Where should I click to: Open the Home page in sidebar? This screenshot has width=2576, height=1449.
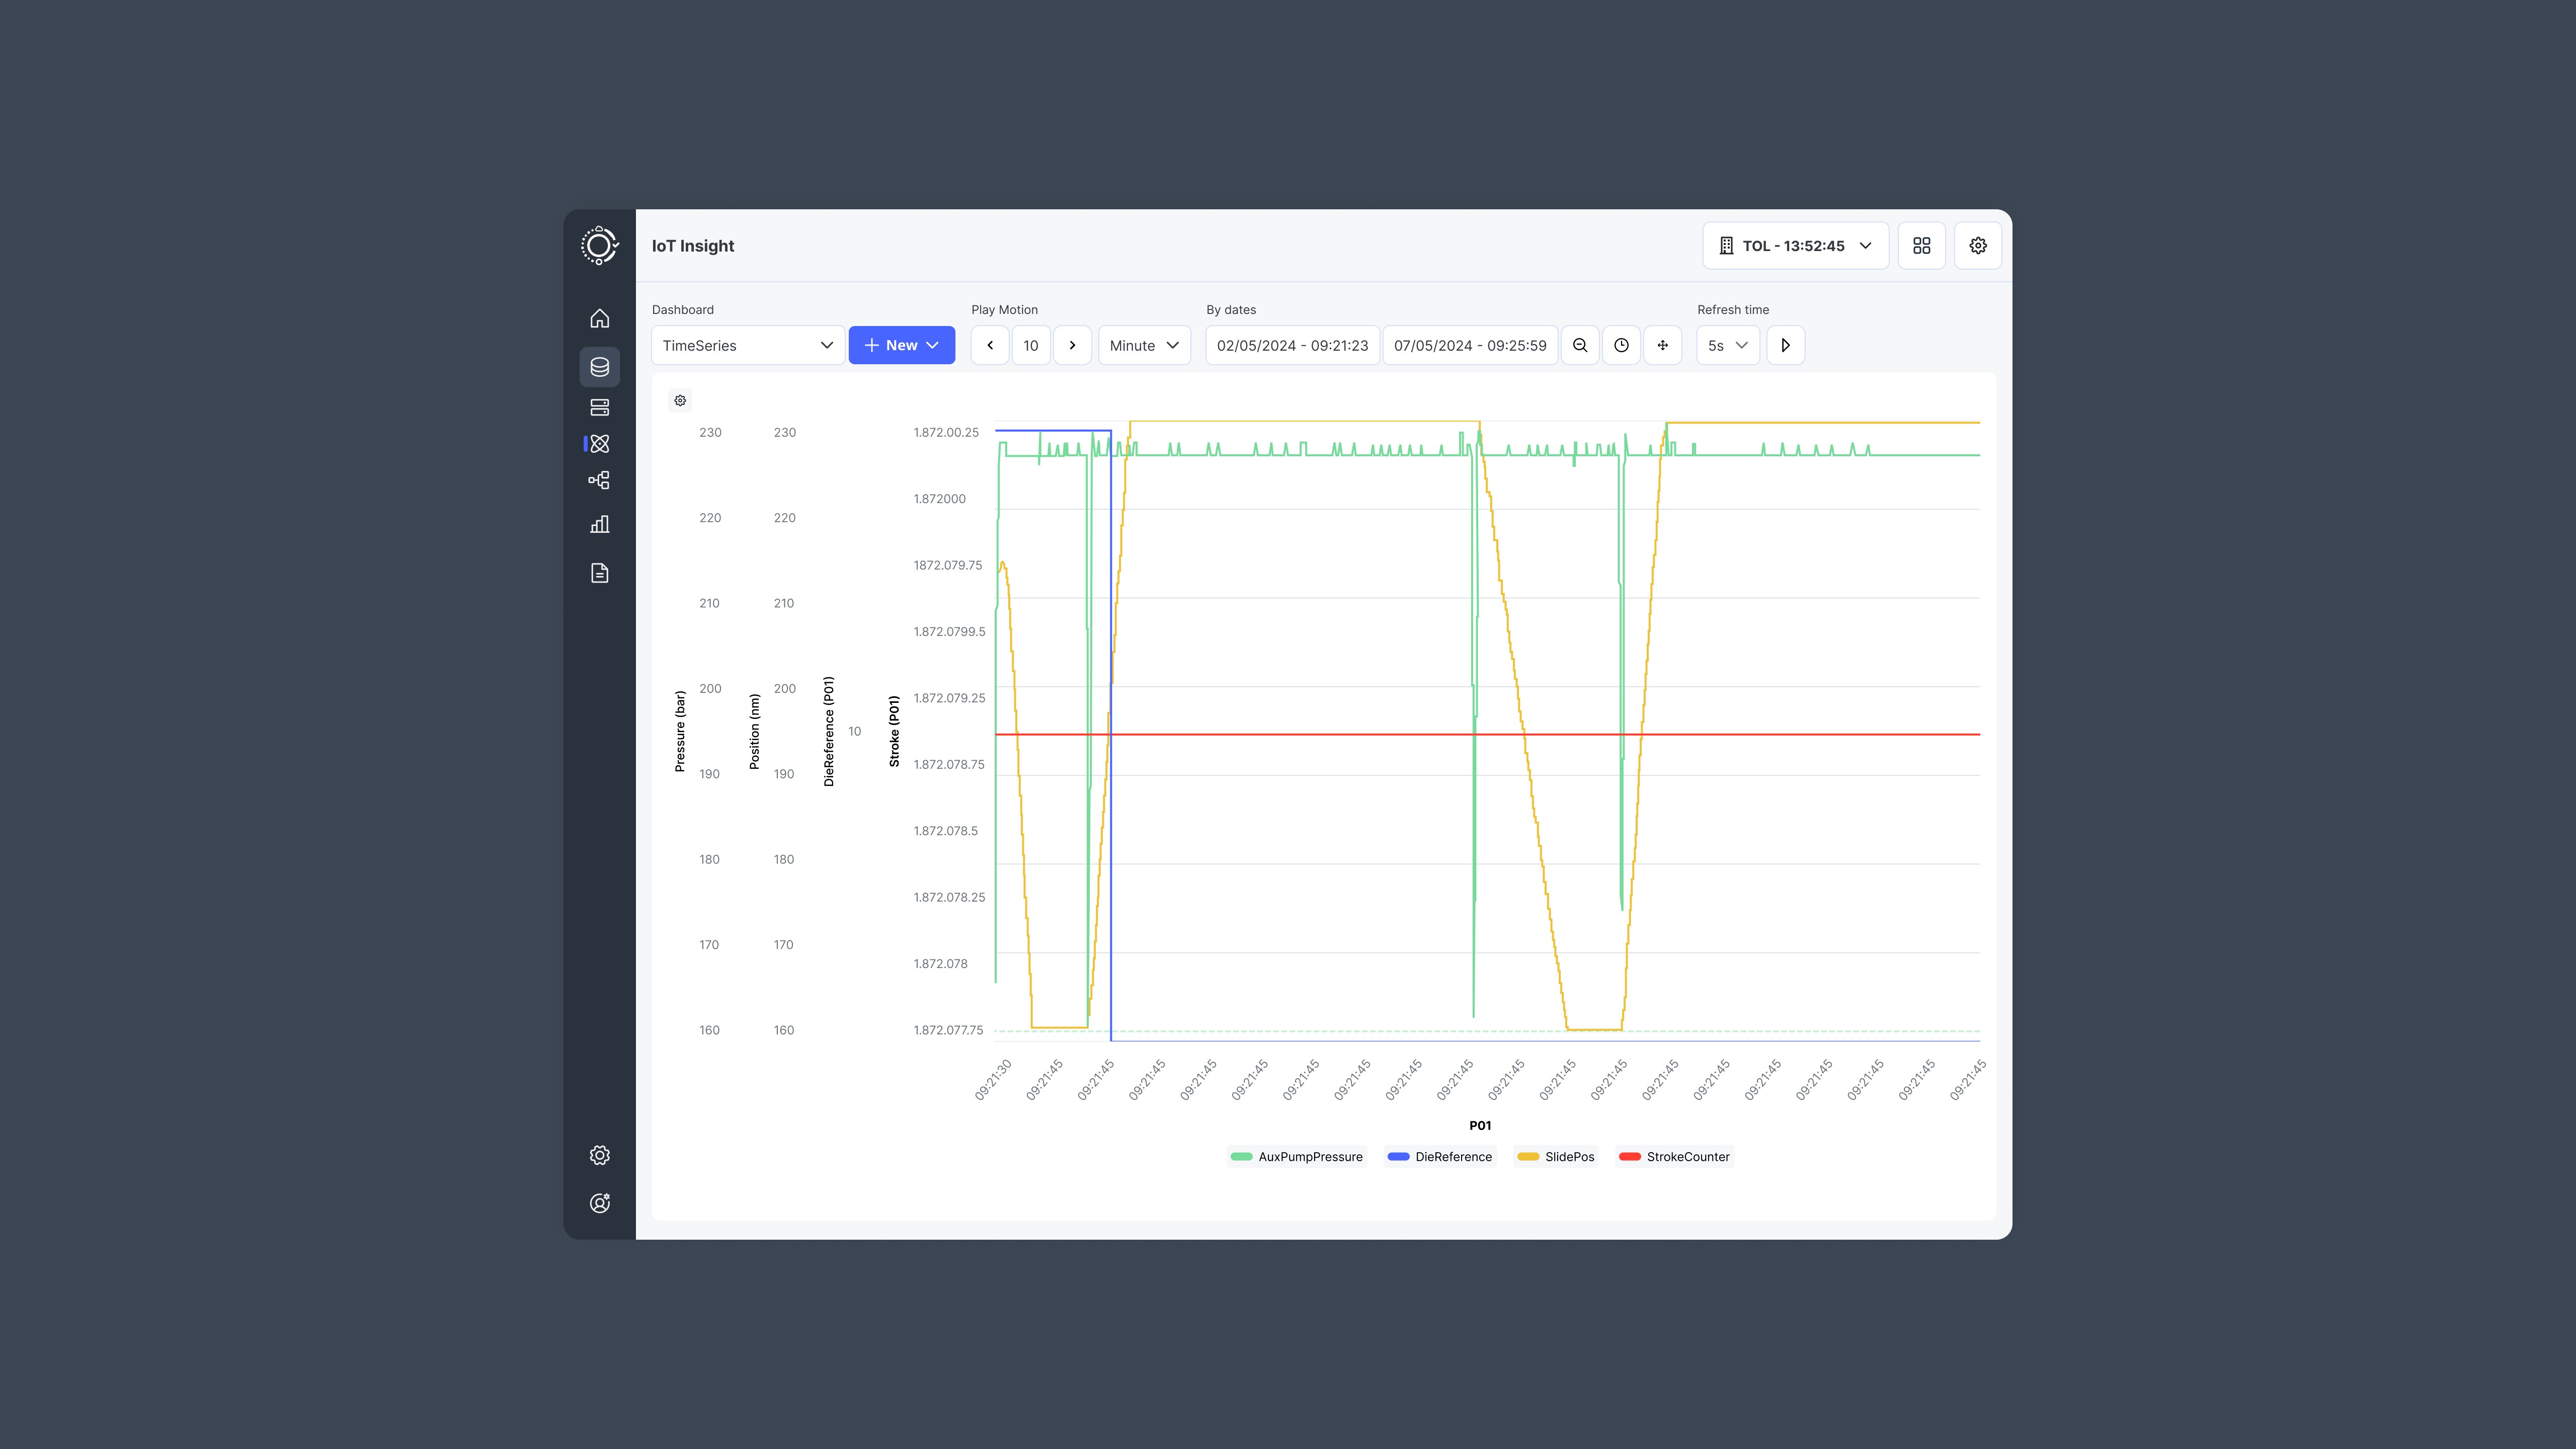tap(599, 318)
